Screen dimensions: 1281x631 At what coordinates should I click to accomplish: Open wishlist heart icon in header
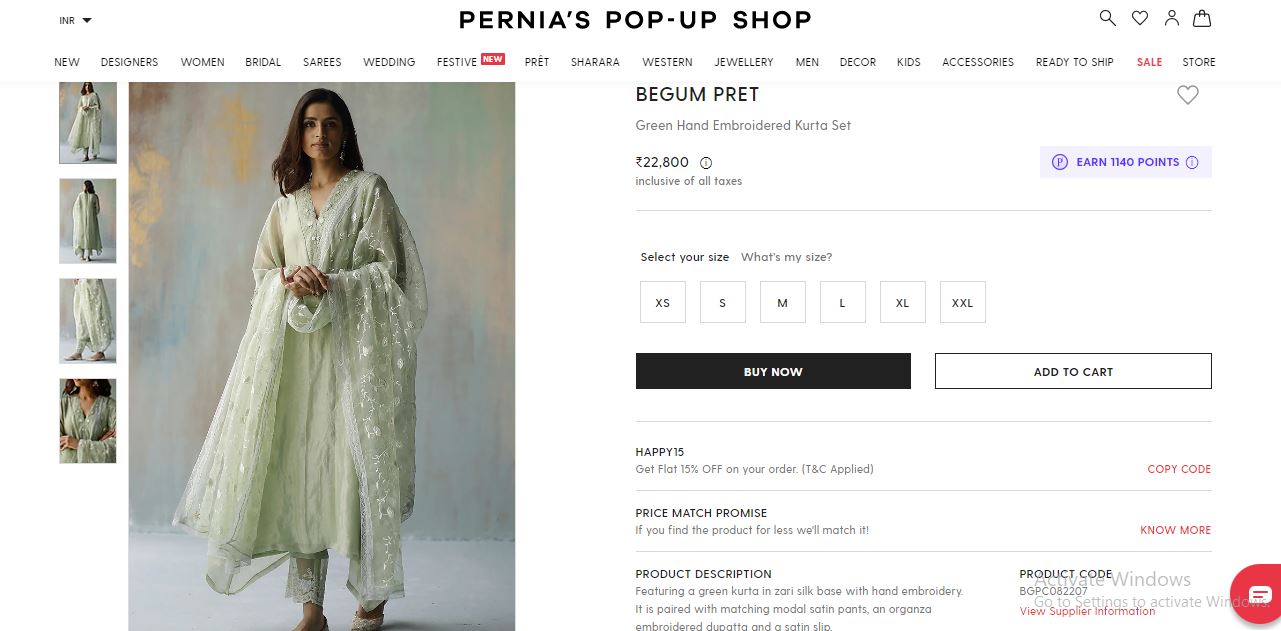coord(1139,18)
